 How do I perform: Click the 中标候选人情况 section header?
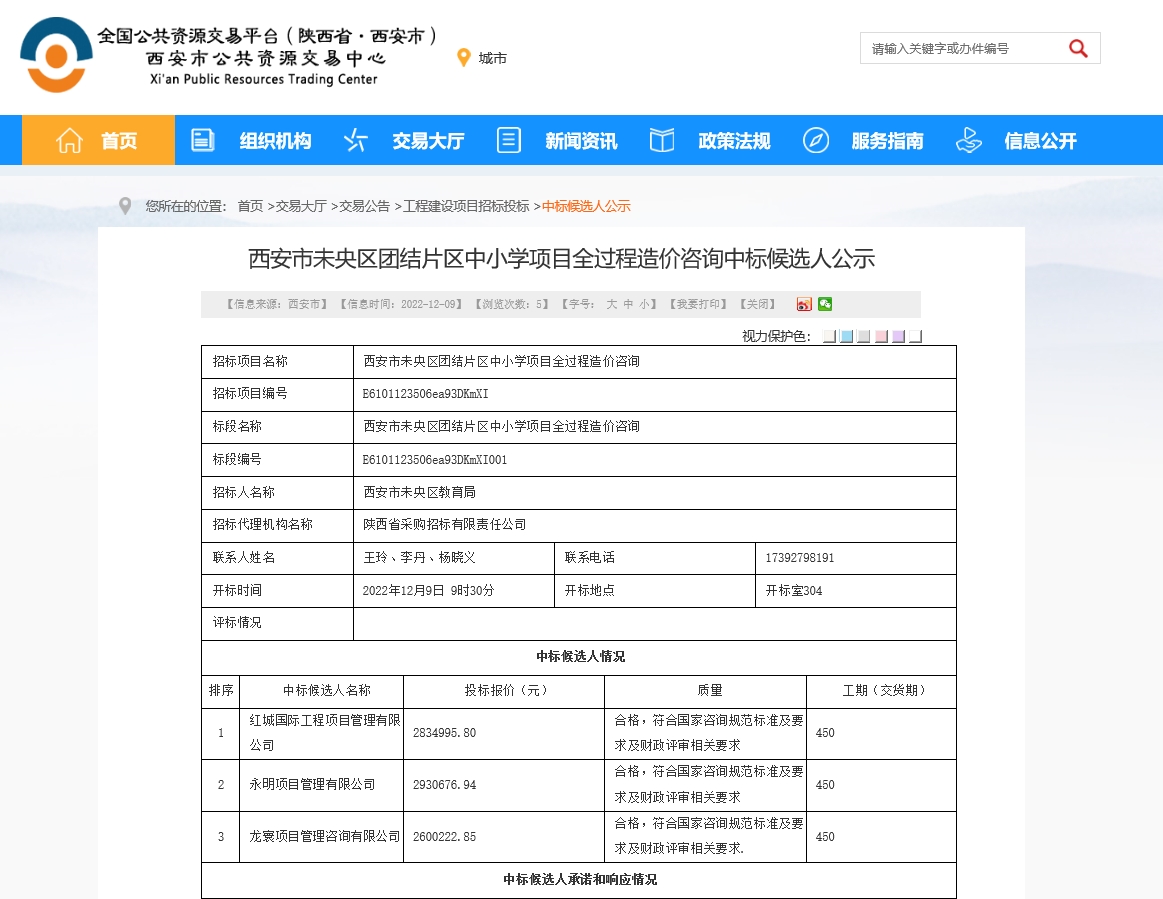(x=580, y=656)
